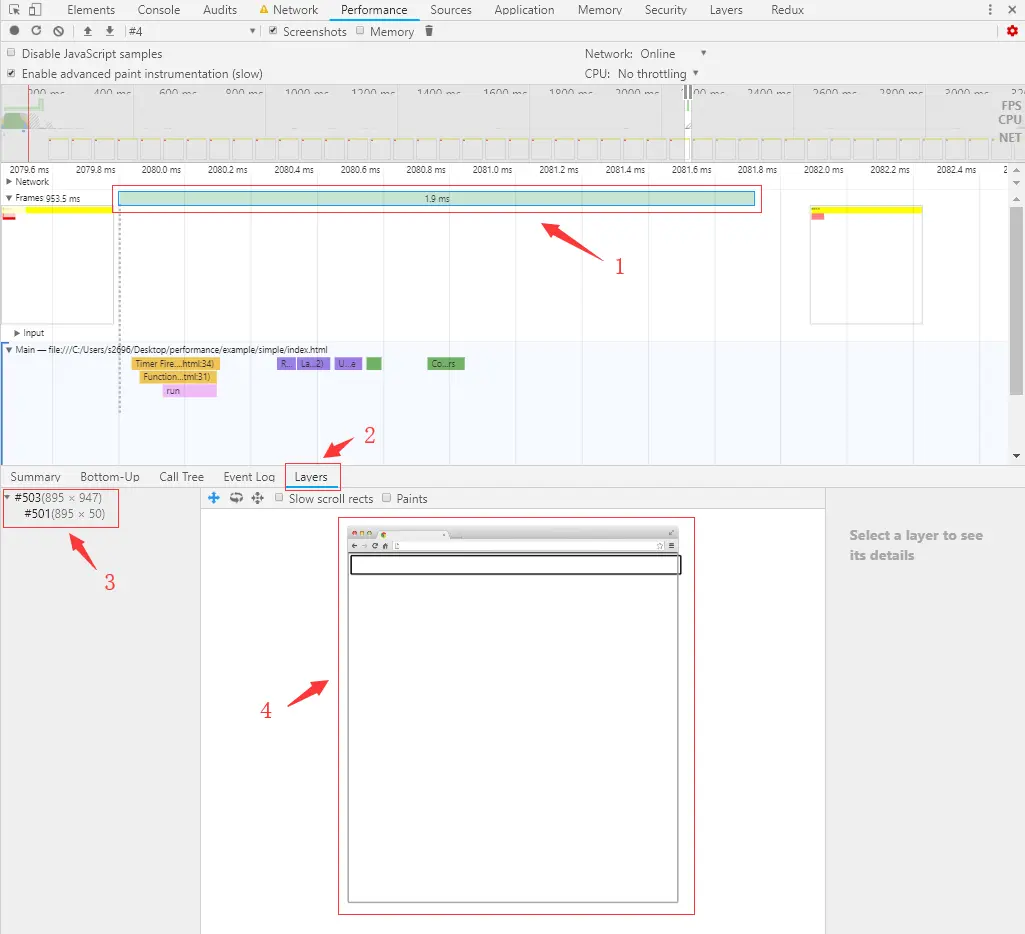
Task: Open the Console tab
Action: [159, 10]
